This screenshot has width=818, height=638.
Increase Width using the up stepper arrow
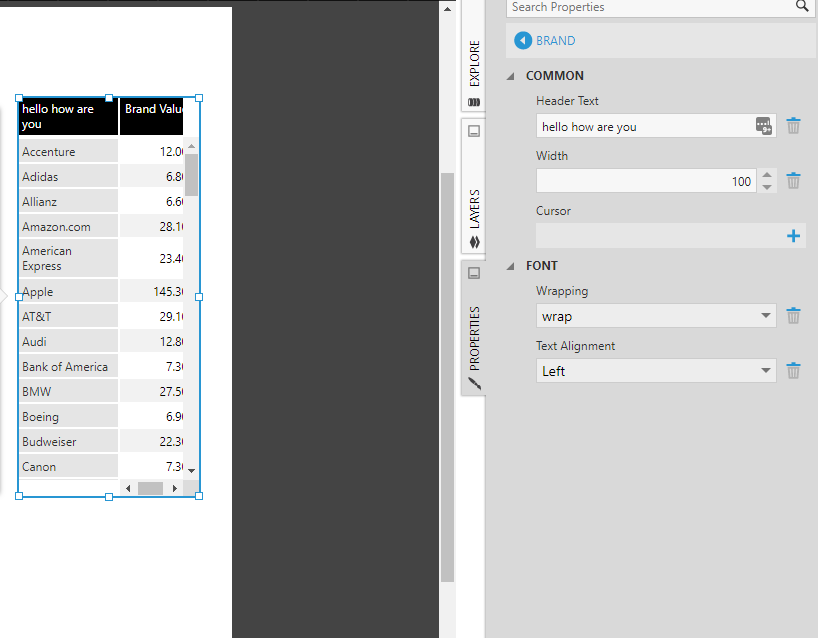tap(766, 175)
